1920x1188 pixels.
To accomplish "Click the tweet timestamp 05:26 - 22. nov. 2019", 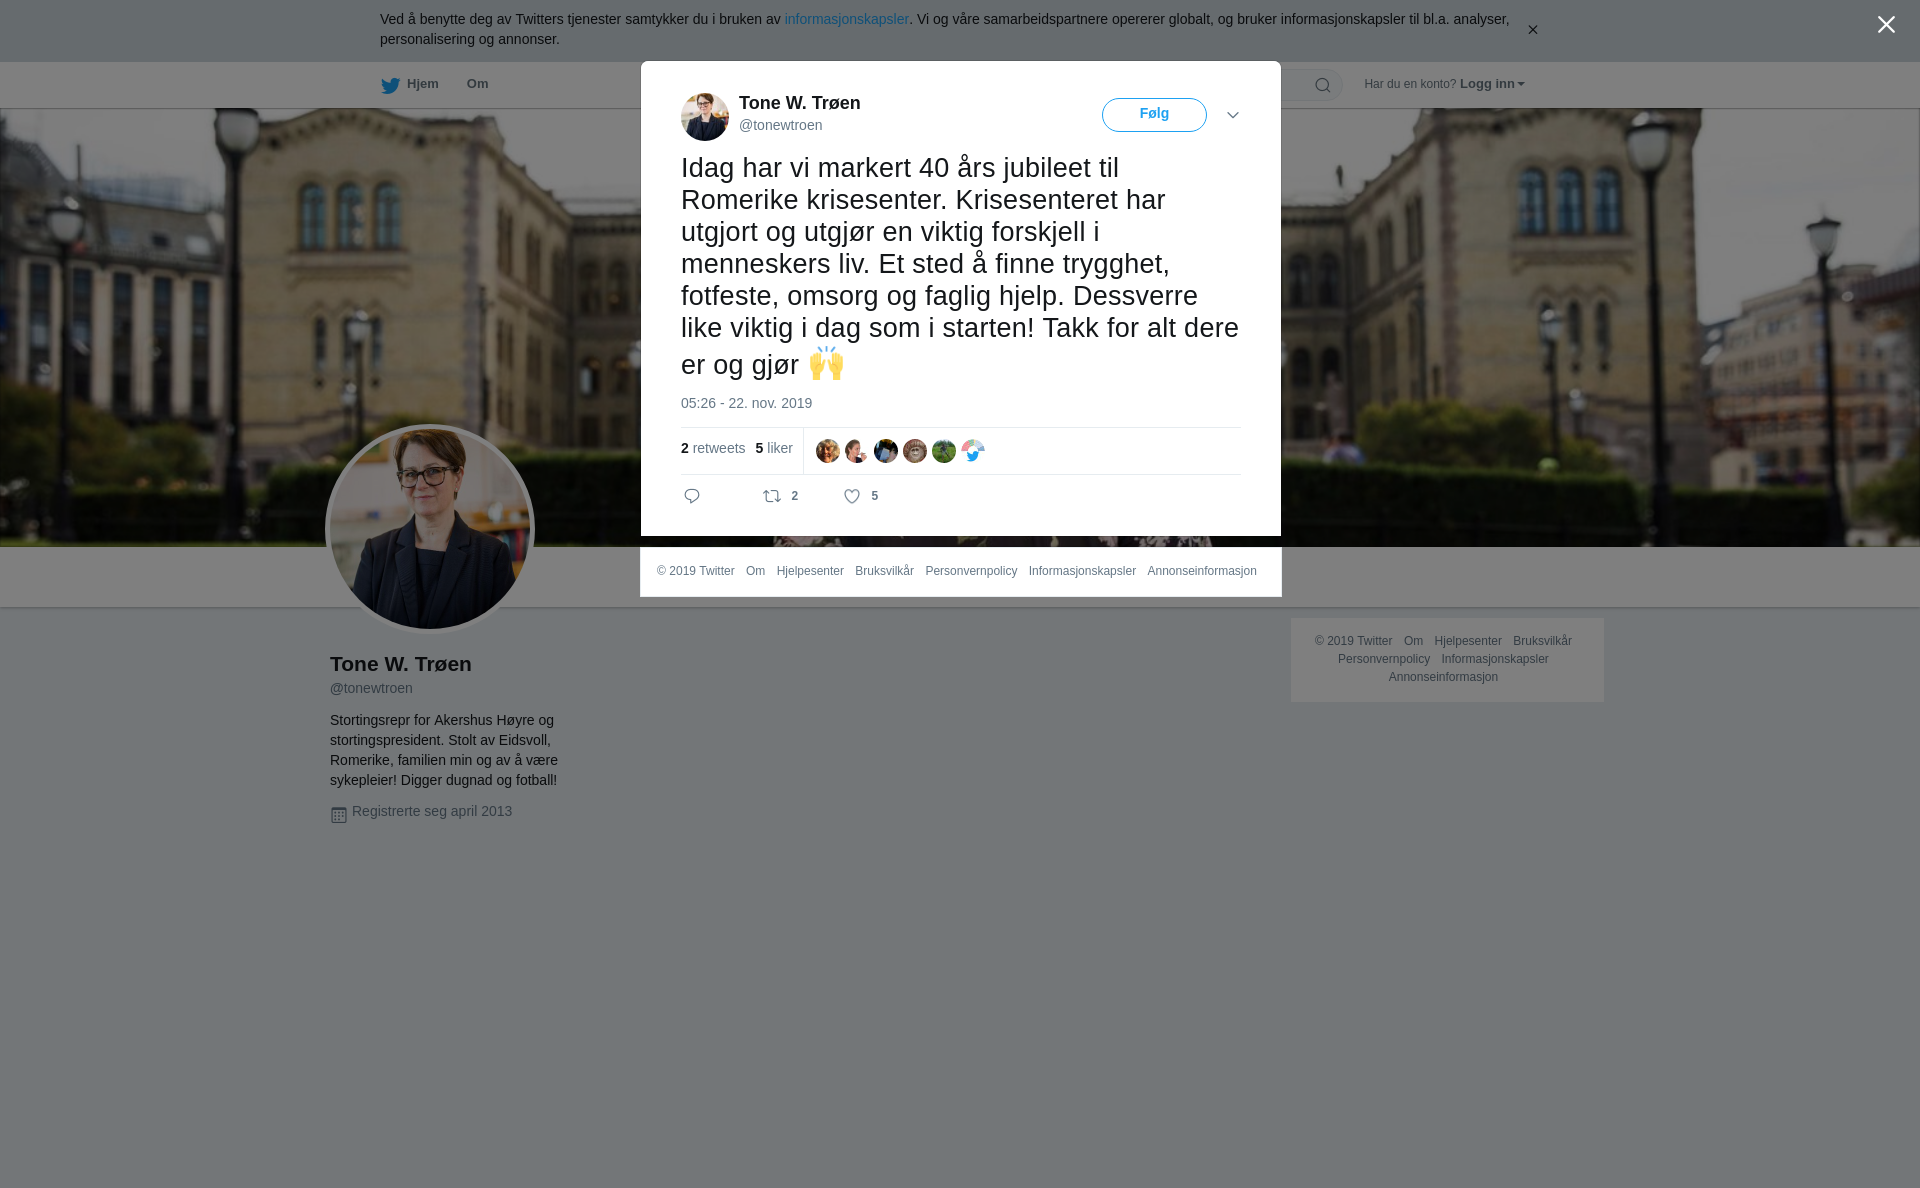I will [x=746, y=403].
